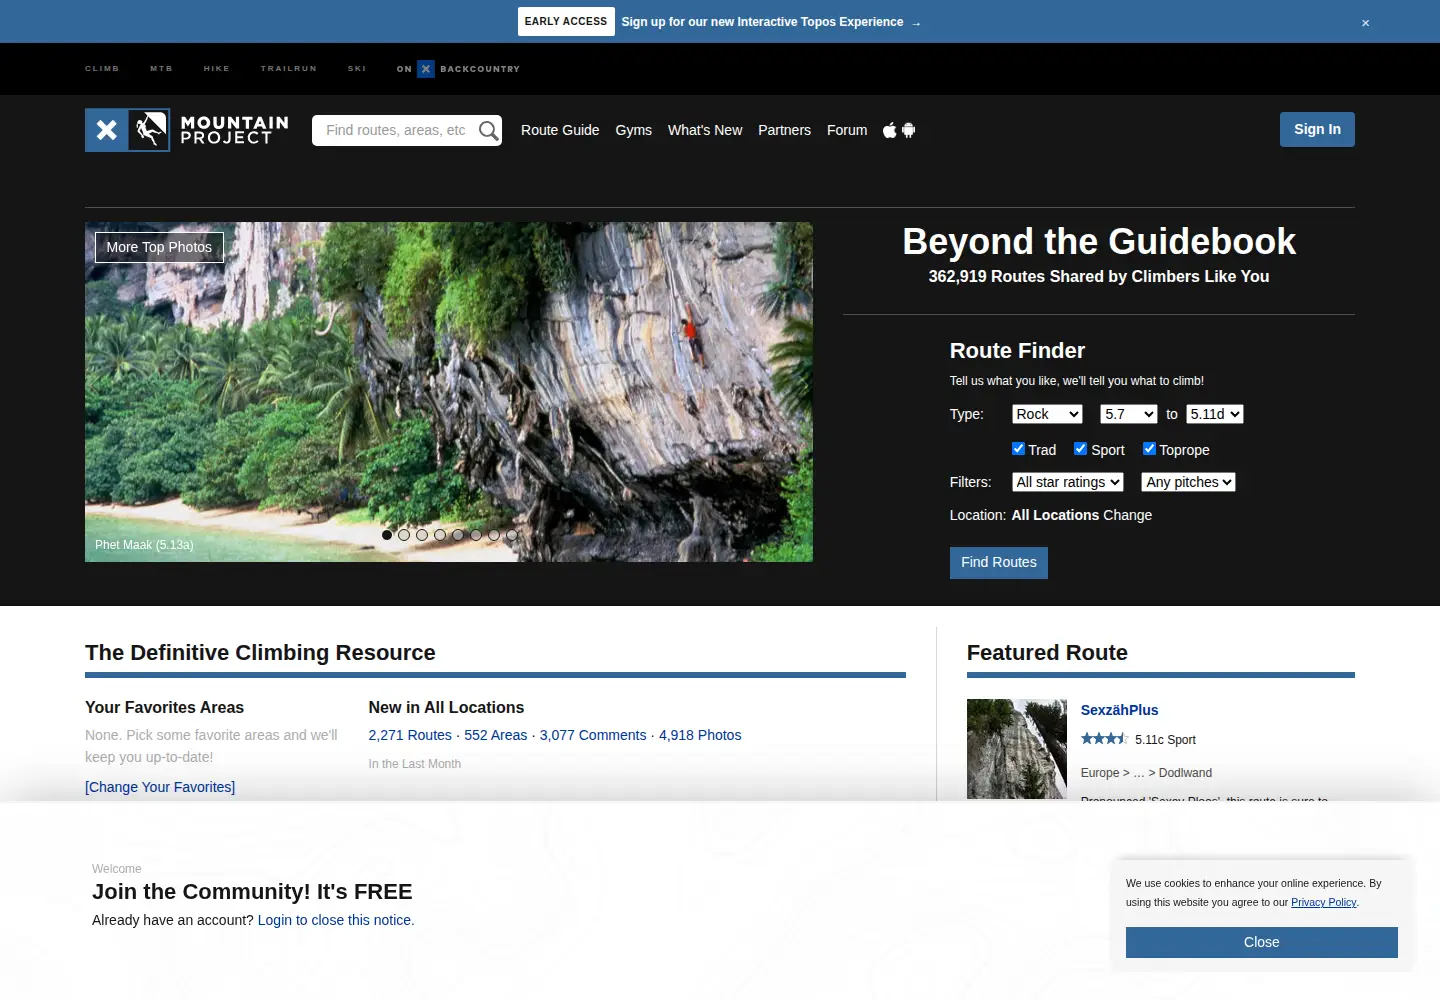1440x1000 pixels.
Task: Select the first carousel dot
Action: point(387,535)
